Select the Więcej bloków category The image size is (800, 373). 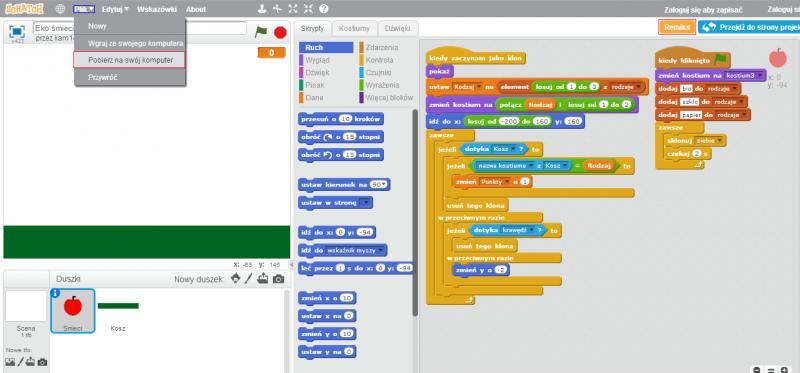(386, 97)
